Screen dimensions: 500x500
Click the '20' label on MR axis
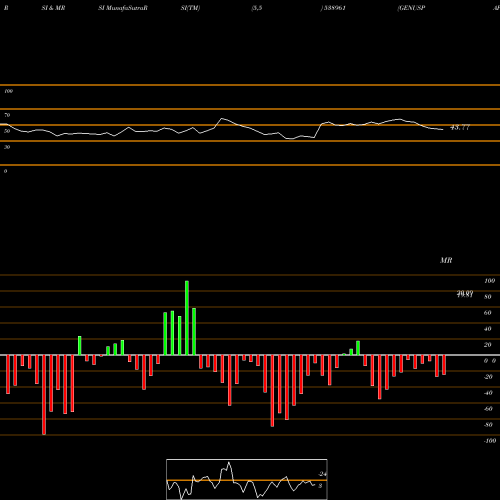click(488, 345)
